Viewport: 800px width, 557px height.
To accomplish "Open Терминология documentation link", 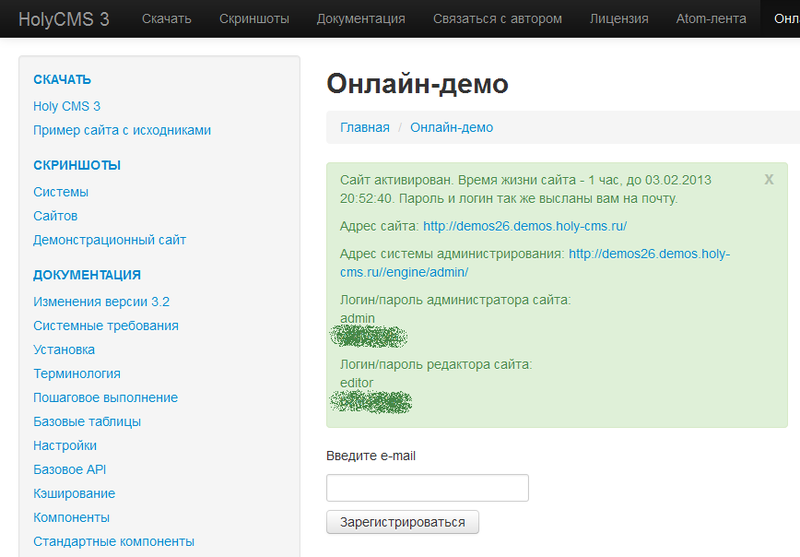I will click(77, 373).
